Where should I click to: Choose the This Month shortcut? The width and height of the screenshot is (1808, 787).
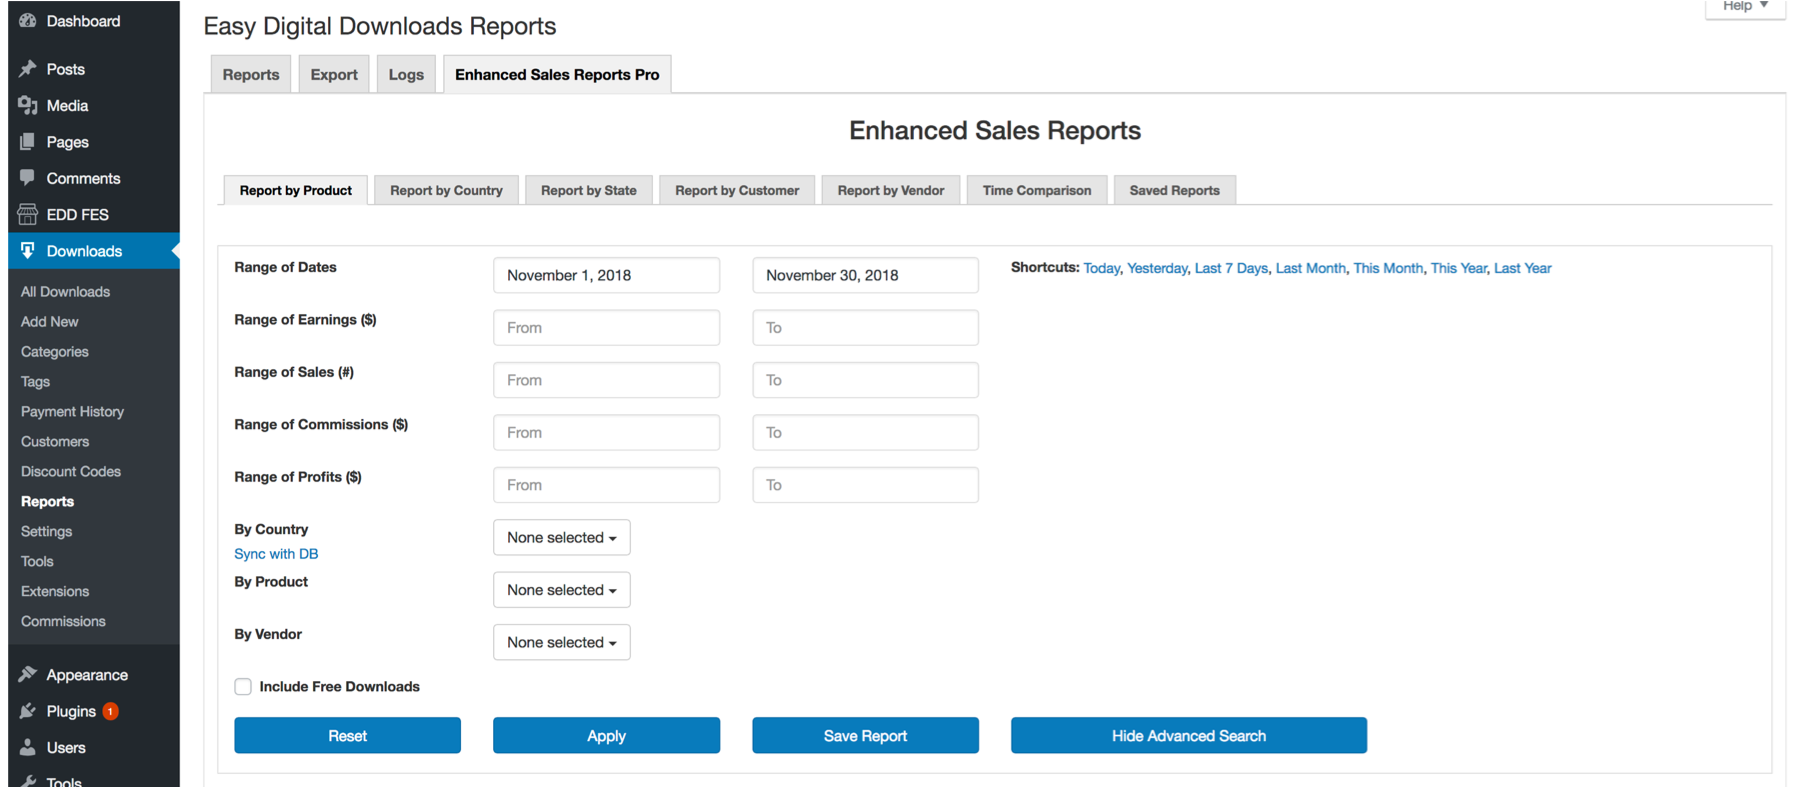pos(1388,268)
